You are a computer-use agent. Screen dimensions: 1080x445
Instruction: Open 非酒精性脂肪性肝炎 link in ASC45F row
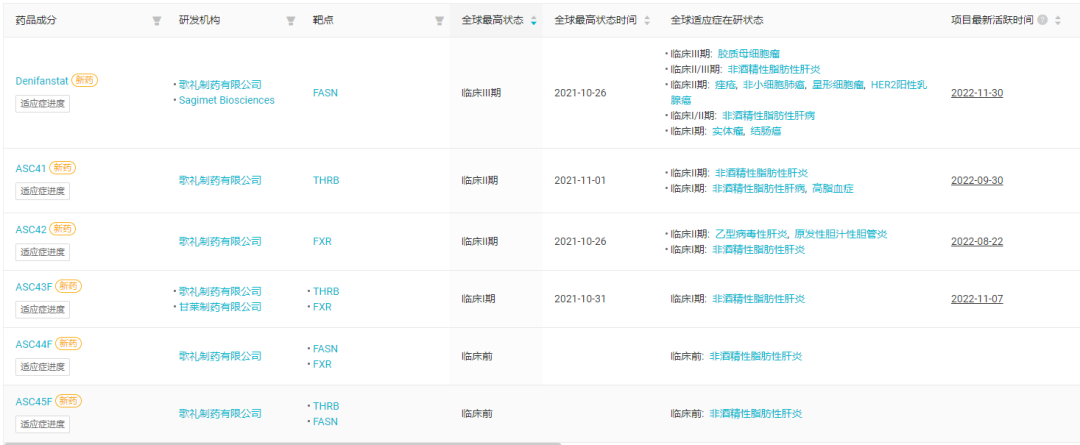click(x=756, y=414)
